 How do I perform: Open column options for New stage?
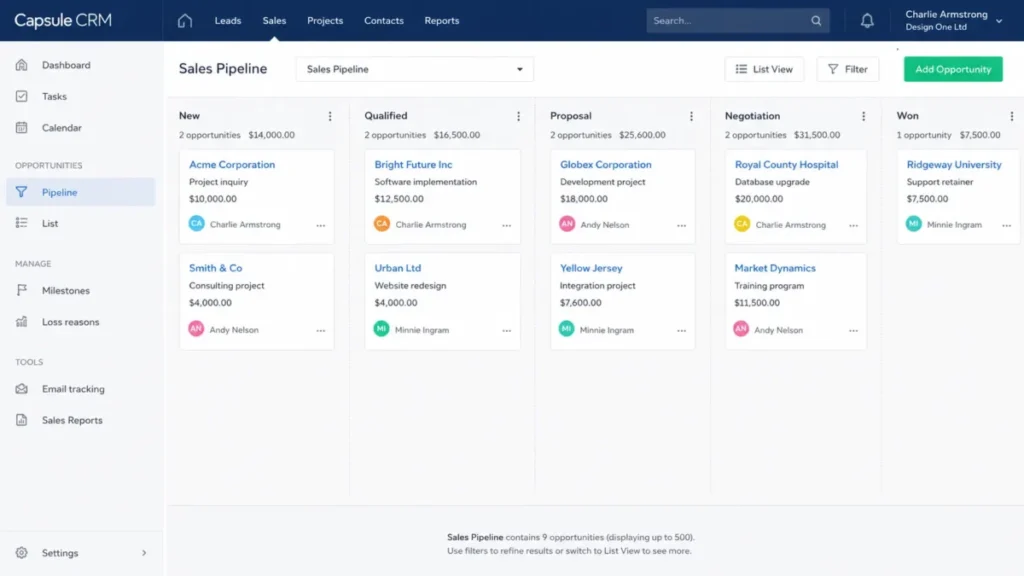(x=330, y=116)
